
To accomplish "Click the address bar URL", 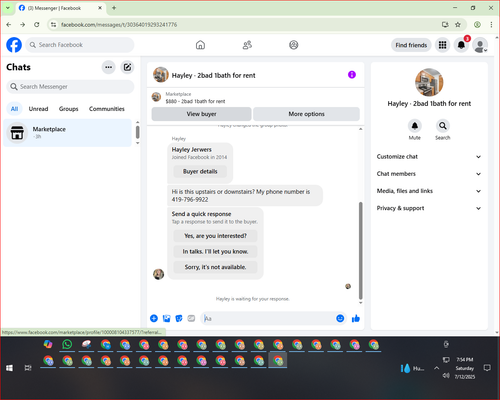I will tap(119, 25).
